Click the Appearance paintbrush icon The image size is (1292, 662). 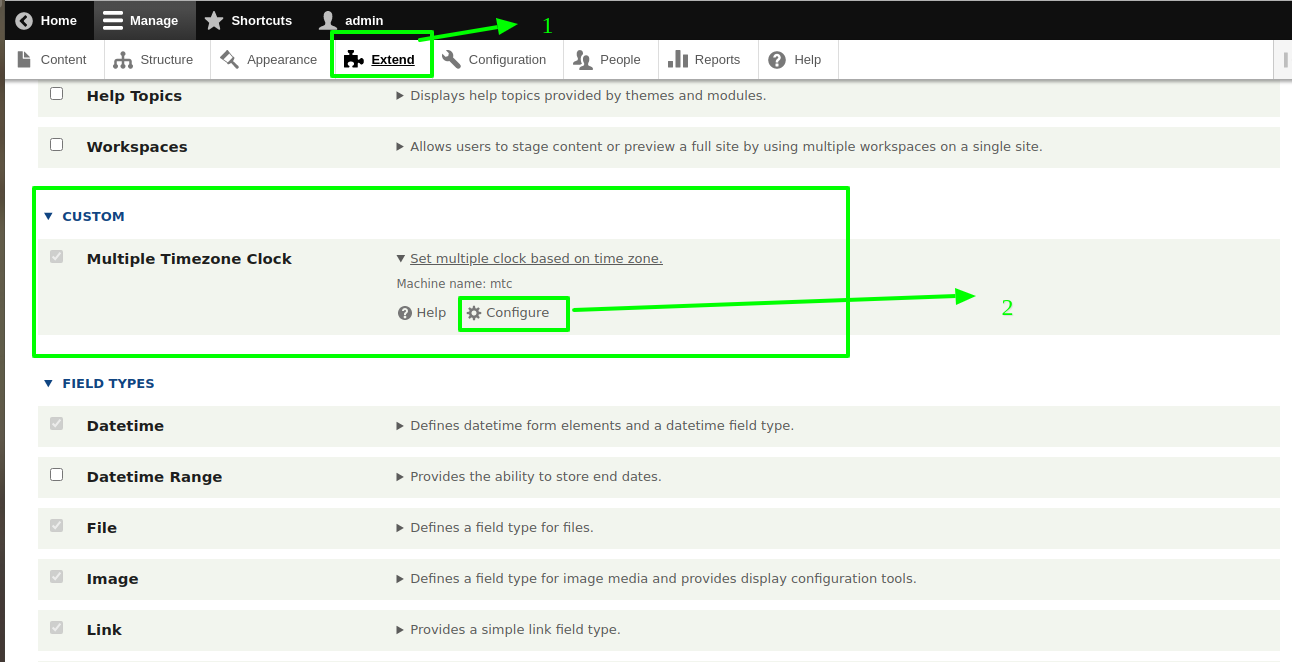pyautogui.click(x=230, y=60)
